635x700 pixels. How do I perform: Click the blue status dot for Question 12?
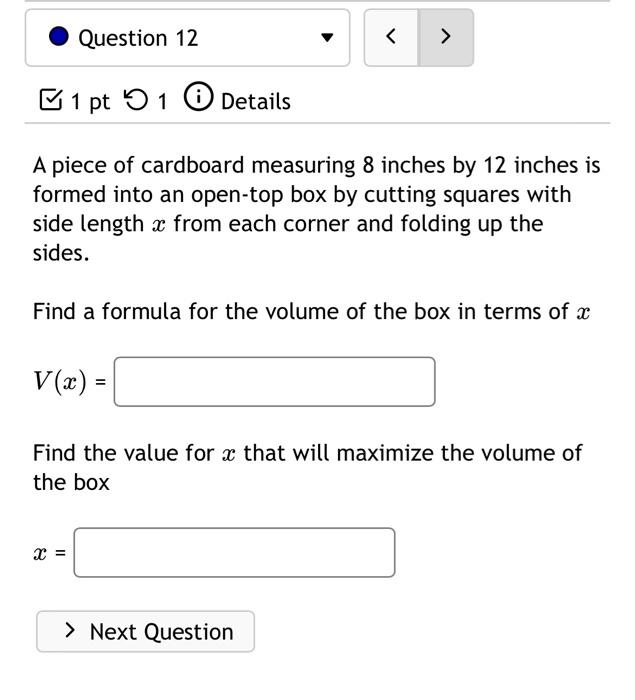[58, 37]
